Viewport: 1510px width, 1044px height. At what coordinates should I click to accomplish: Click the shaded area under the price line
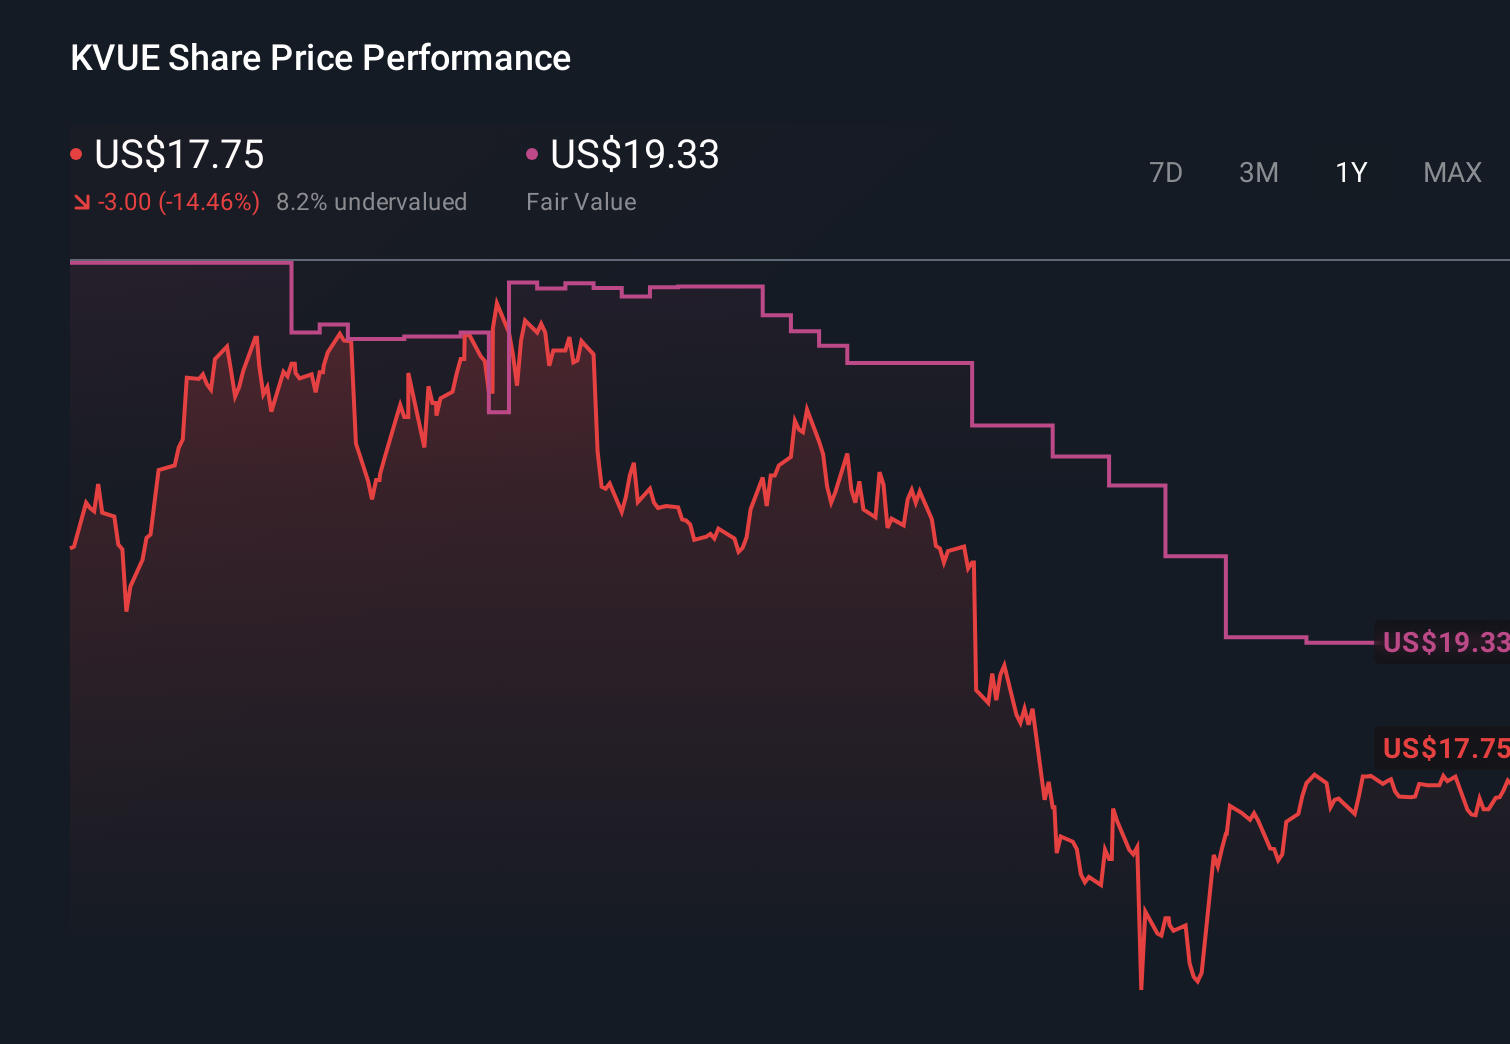(x=400, y=600)
